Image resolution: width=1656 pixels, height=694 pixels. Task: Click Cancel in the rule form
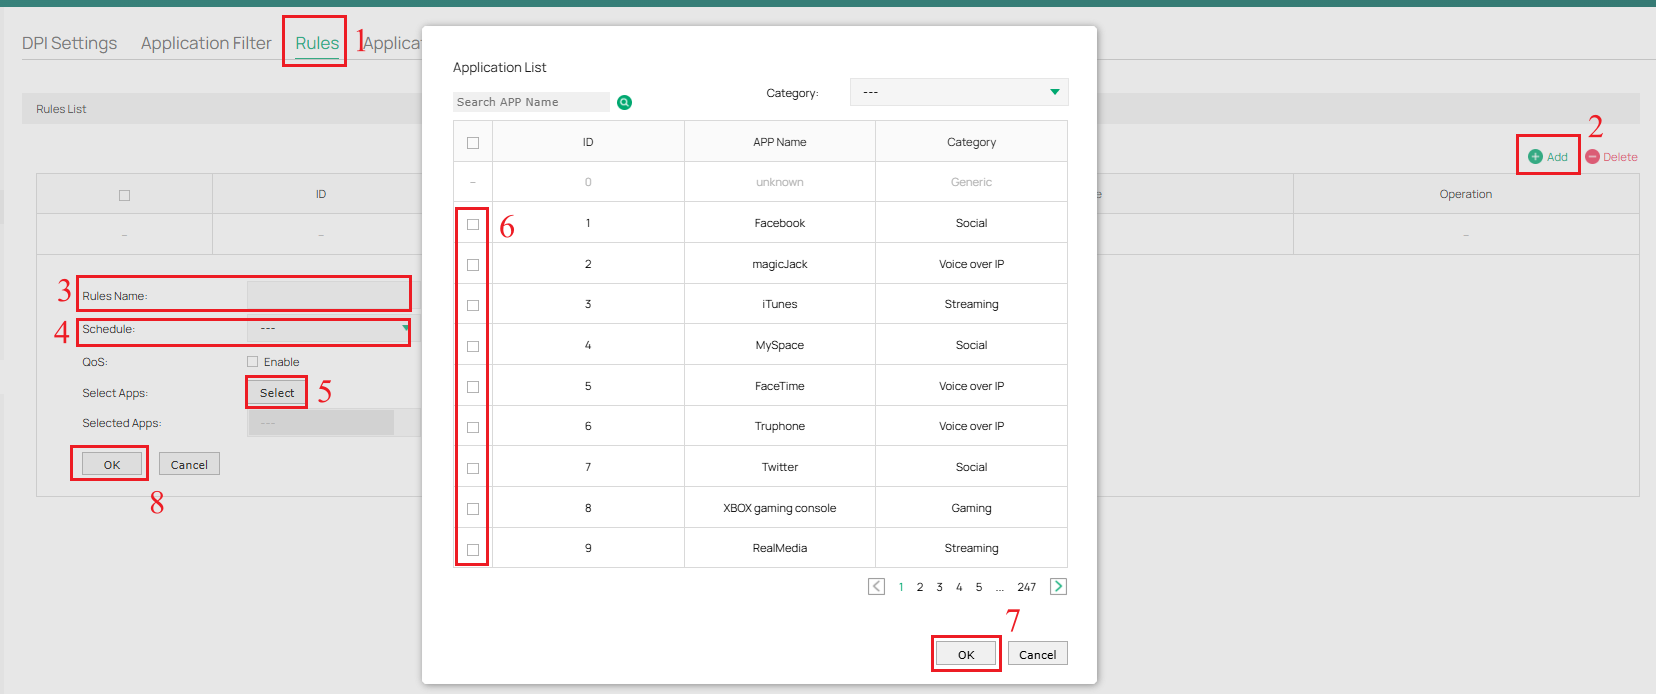point(189,464)
